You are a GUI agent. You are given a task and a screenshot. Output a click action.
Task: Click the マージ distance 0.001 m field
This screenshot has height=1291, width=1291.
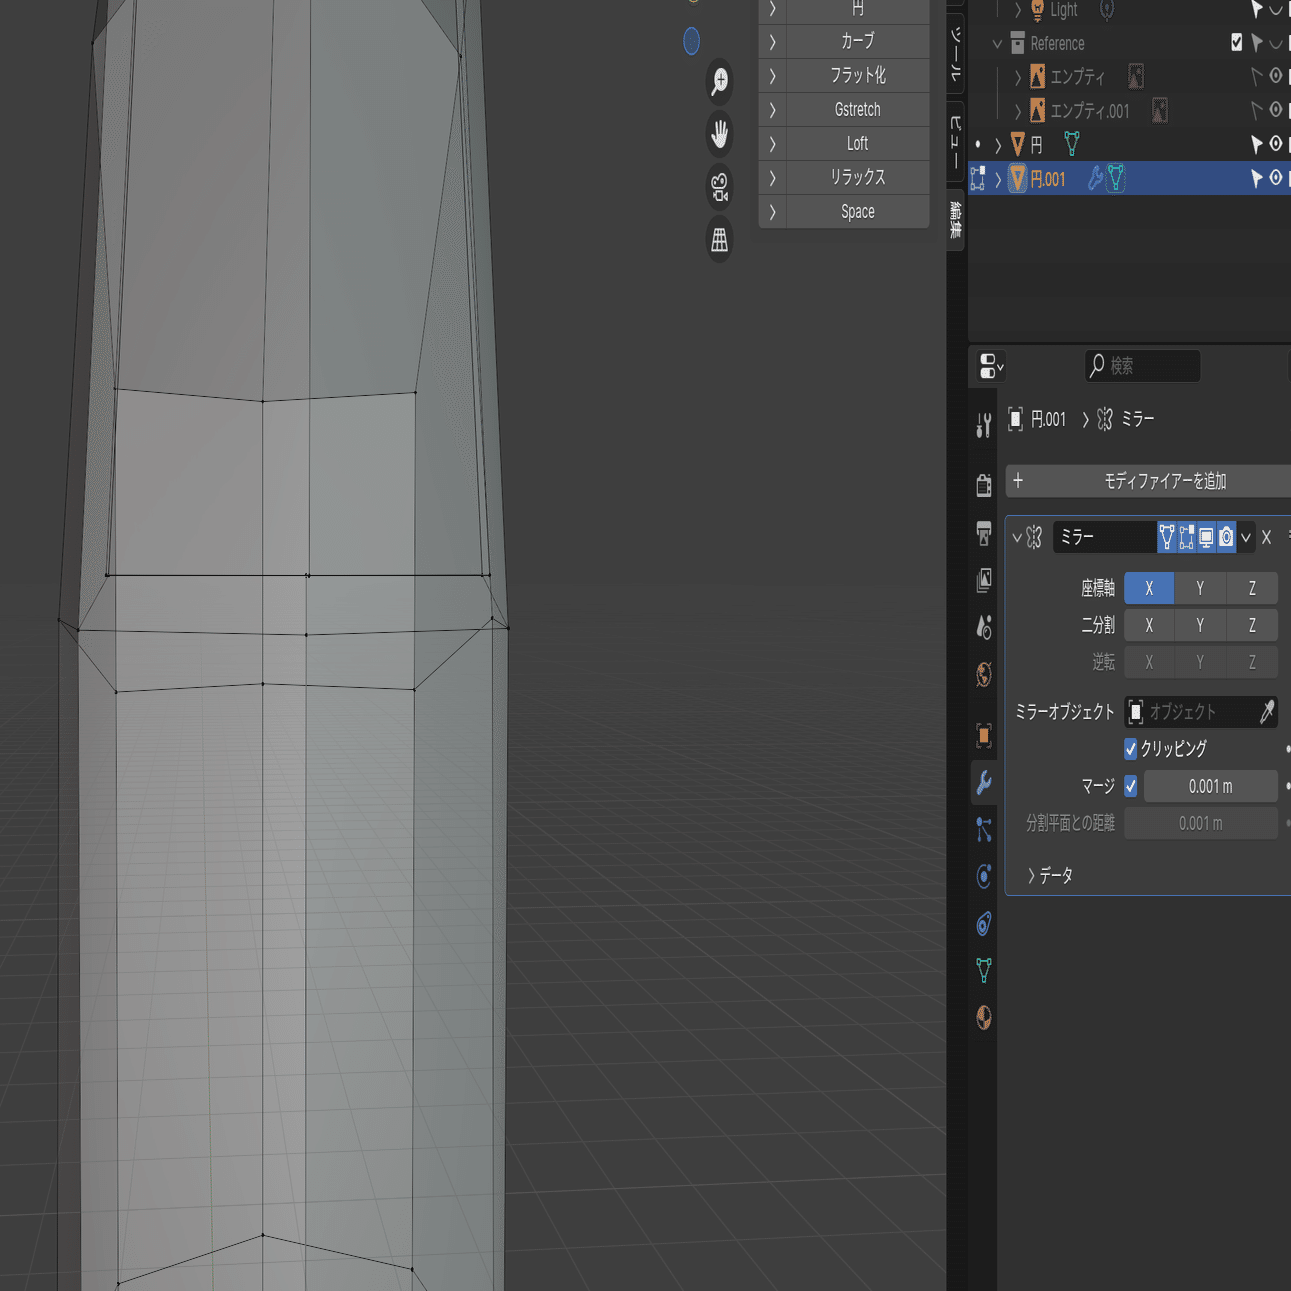(x=1211, y=786)
